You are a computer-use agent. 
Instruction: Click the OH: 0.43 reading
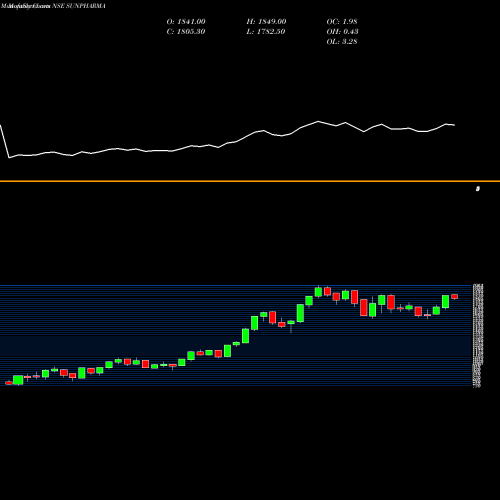pyautogui.click(x=342, y=31)
